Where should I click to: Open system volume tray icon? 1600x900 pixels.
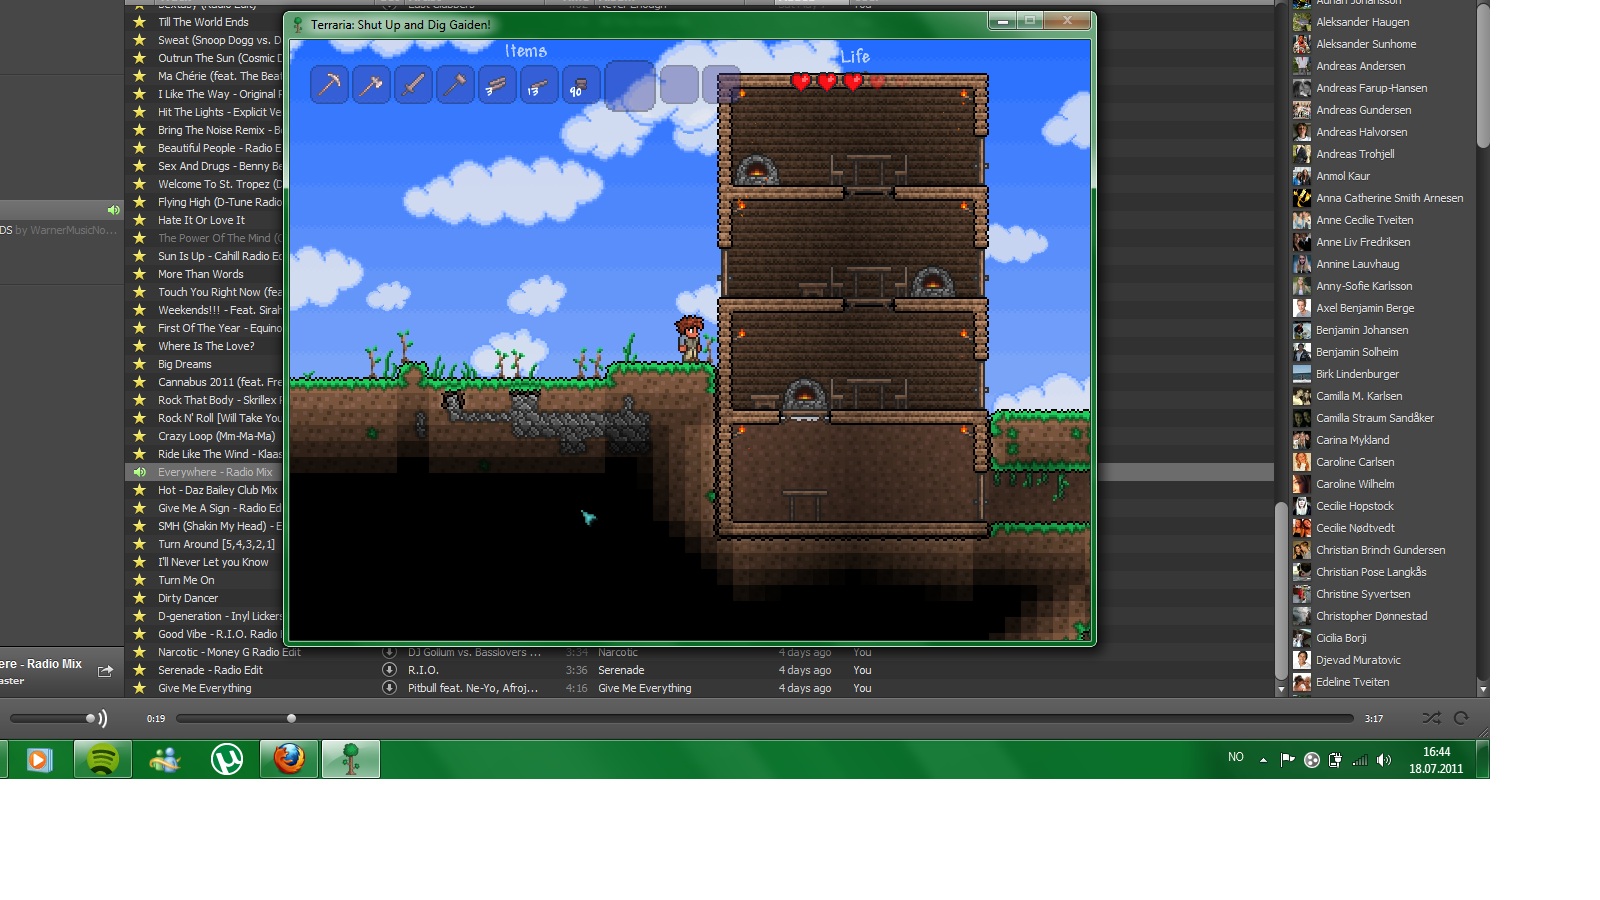pos(1384,760)
